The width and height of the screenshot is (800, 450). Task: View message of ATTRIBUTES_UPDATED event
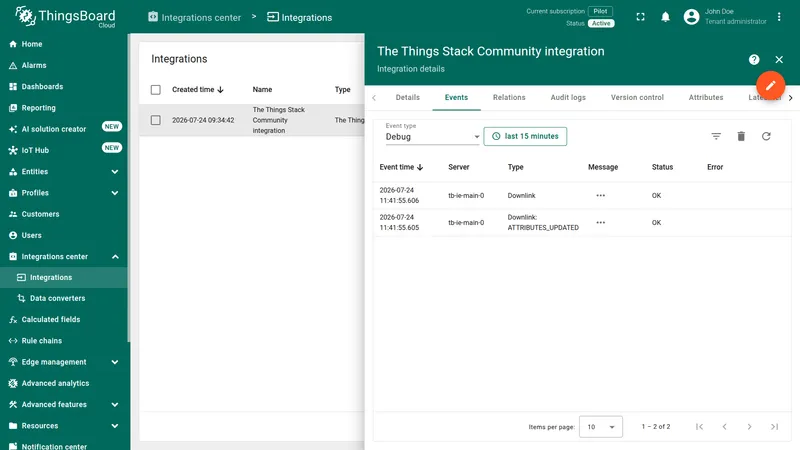pyautogui.click(x=601, y=222)
